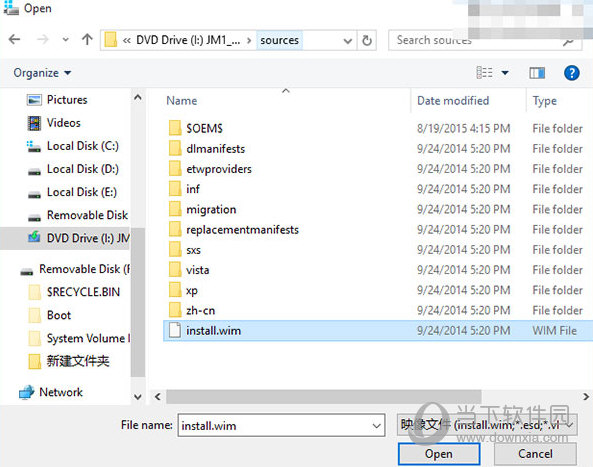Open the view options dropdown arrow

505,73
